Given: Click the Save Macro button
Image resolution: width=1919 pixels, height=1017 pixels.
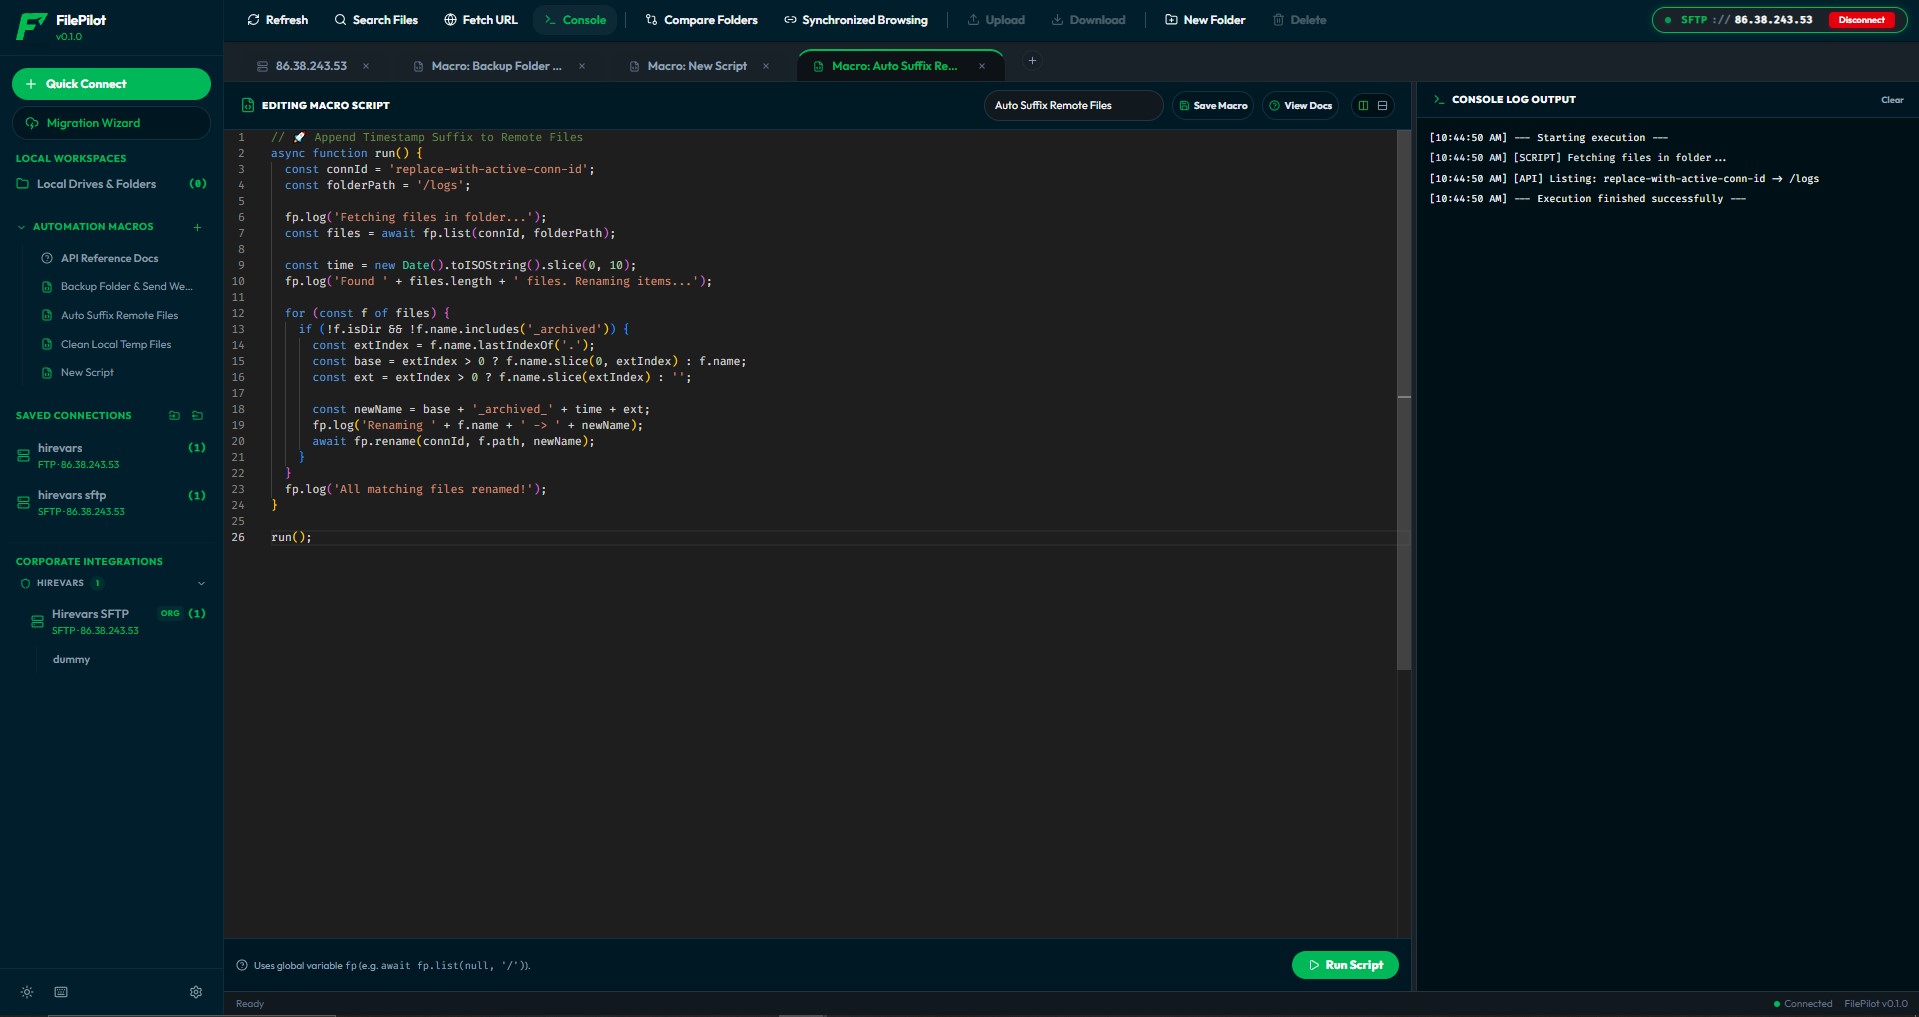Looking at the screenshot, I should (1213, 105).
